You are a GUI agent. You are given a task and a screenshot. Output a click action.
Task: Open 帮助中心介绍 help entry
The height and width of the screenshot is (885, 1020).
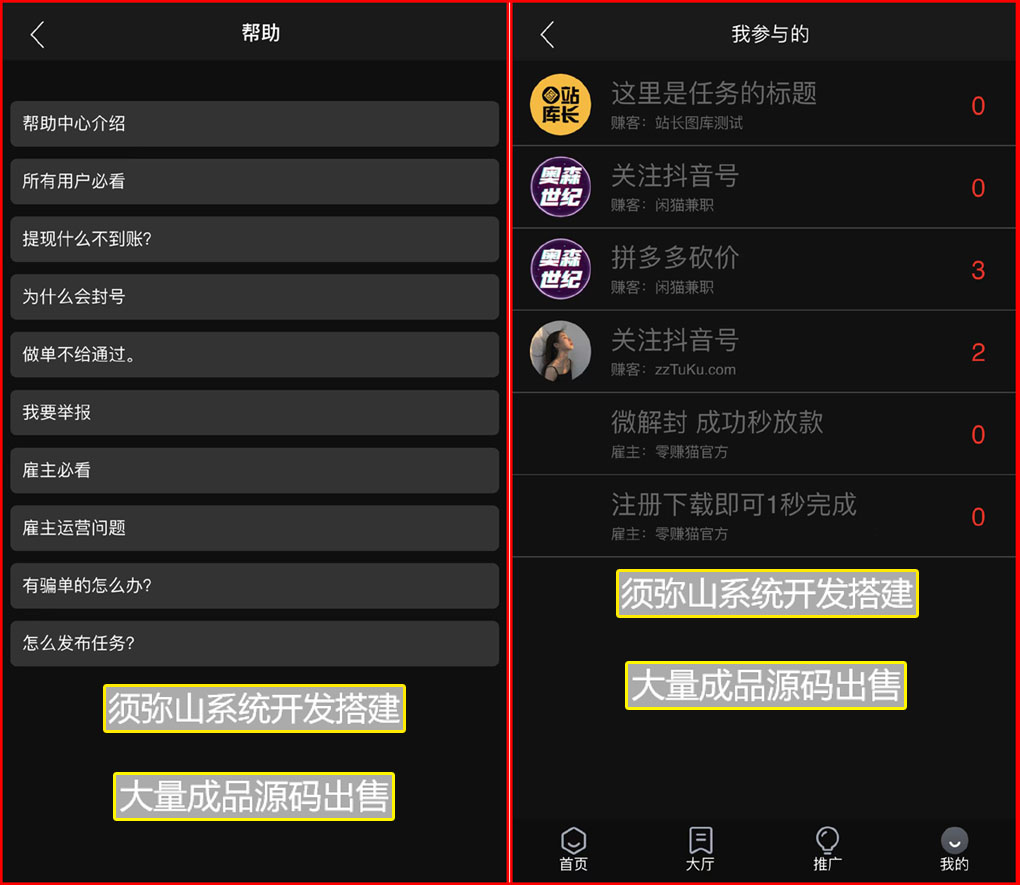254,124
